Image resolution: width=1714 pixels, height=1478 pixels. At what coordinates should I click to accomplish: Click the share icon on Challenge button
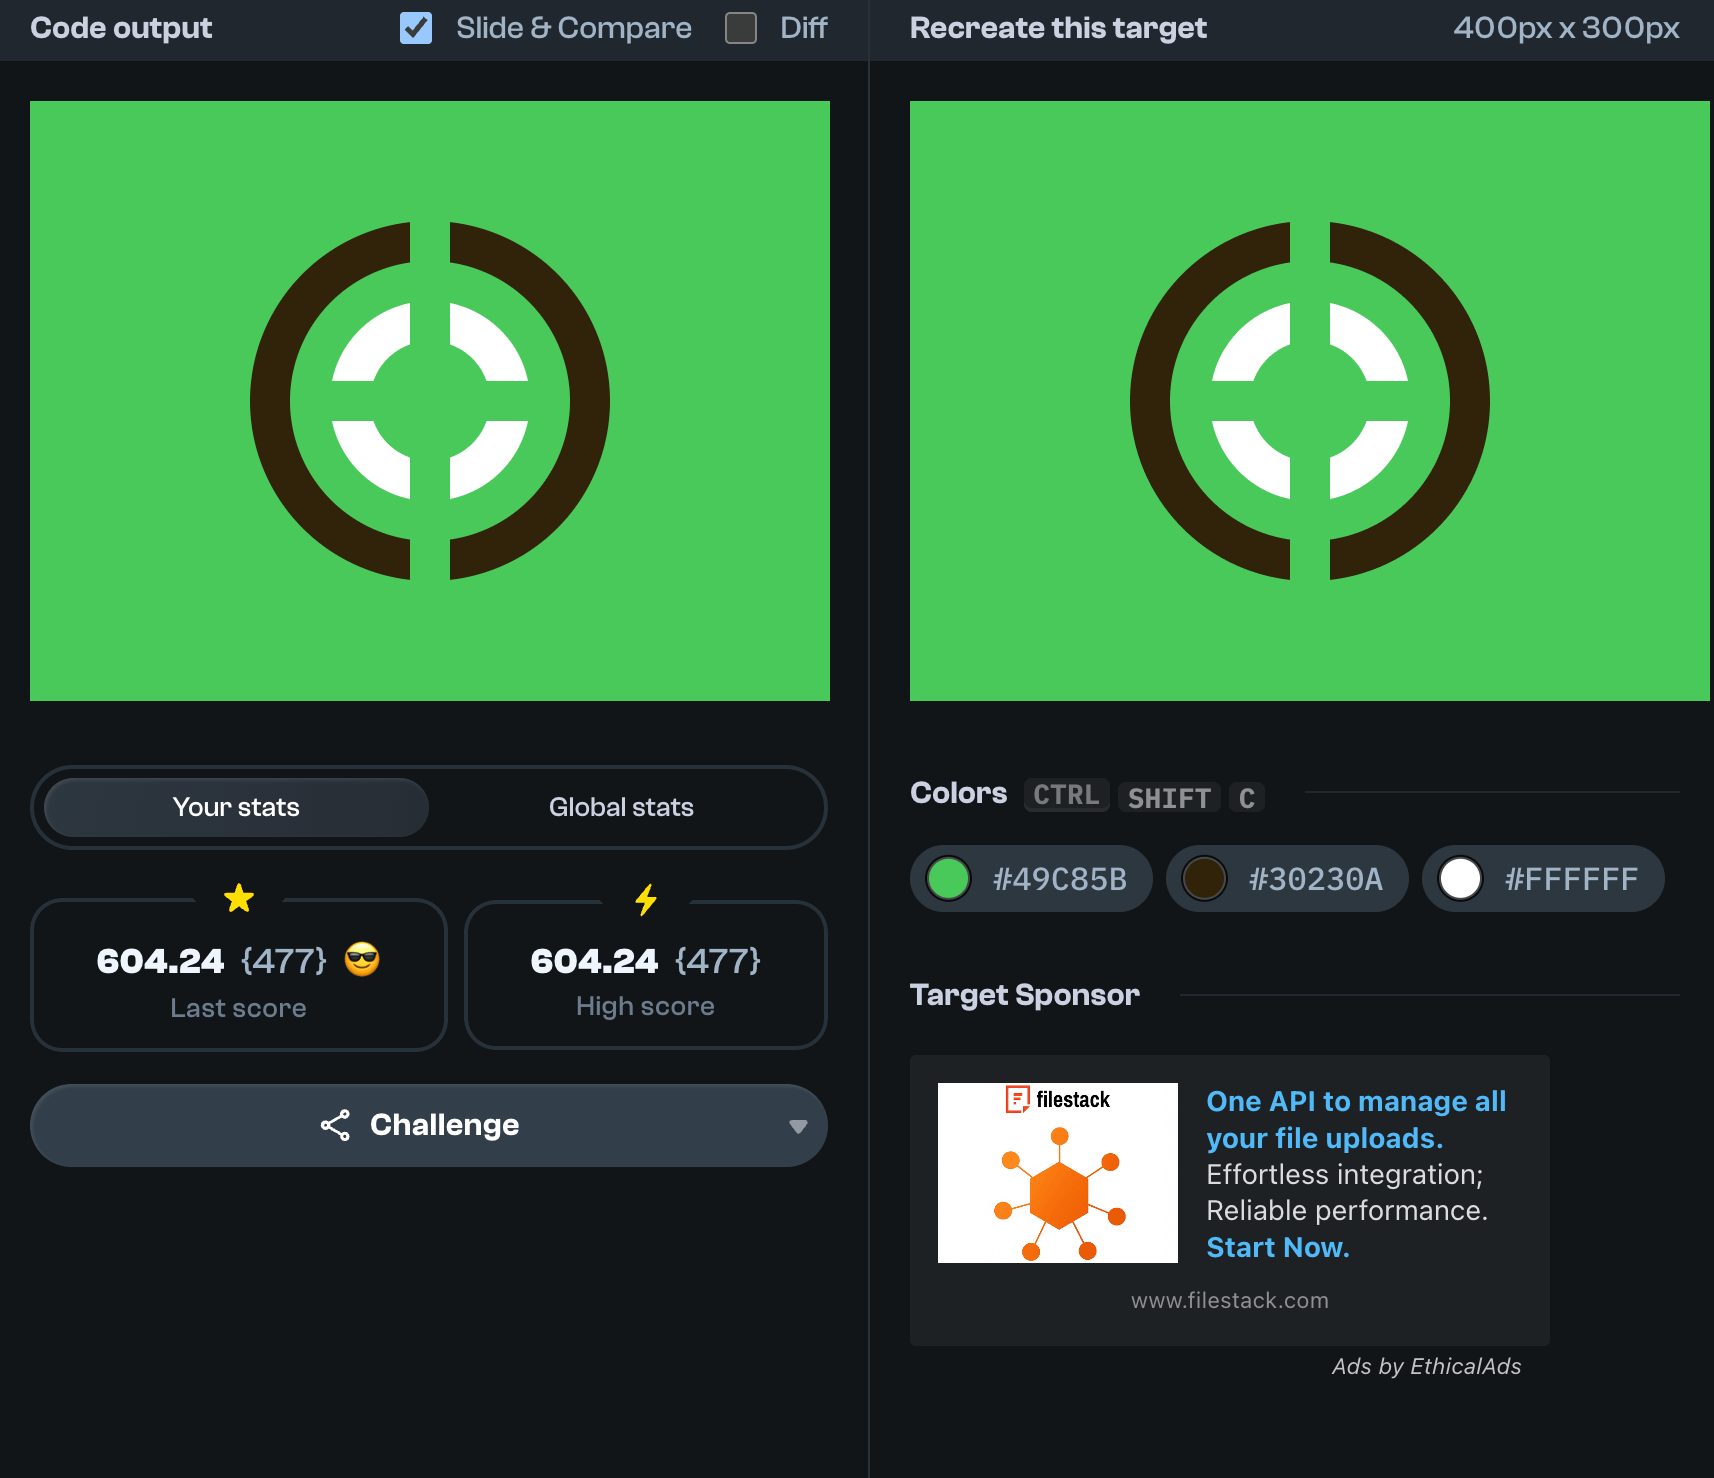(x=335, y=1125)
